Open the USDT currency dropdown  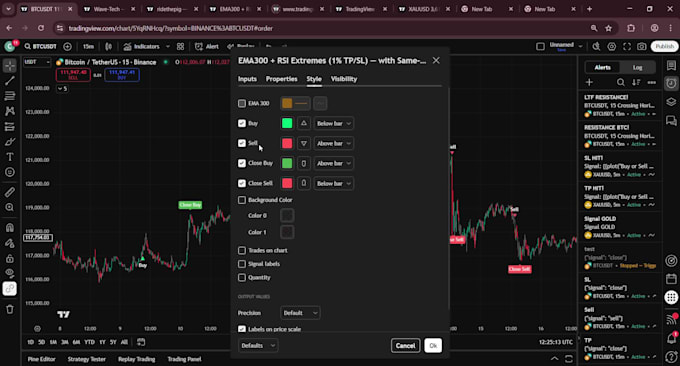click(x=37, y=62)
